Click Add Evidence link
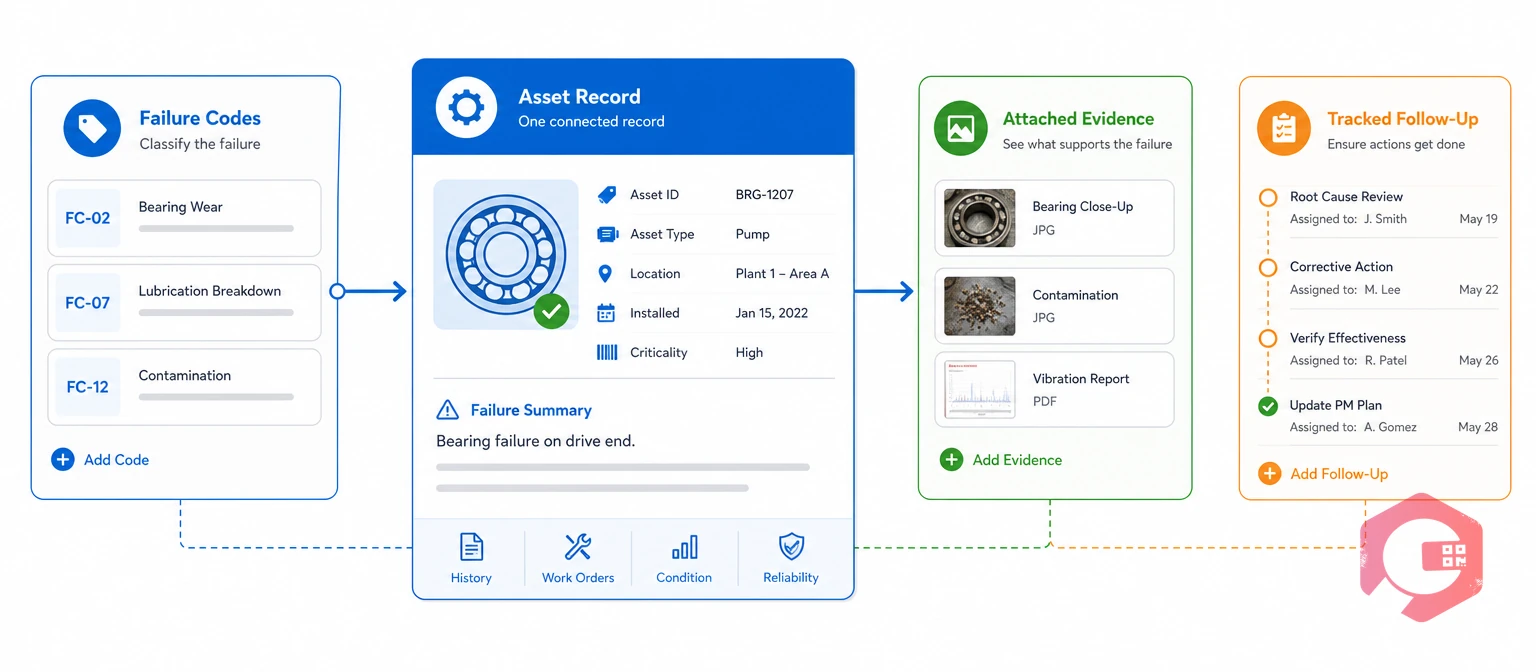1536x672 pixels. pyautogui.click(x=1017, y=460)
